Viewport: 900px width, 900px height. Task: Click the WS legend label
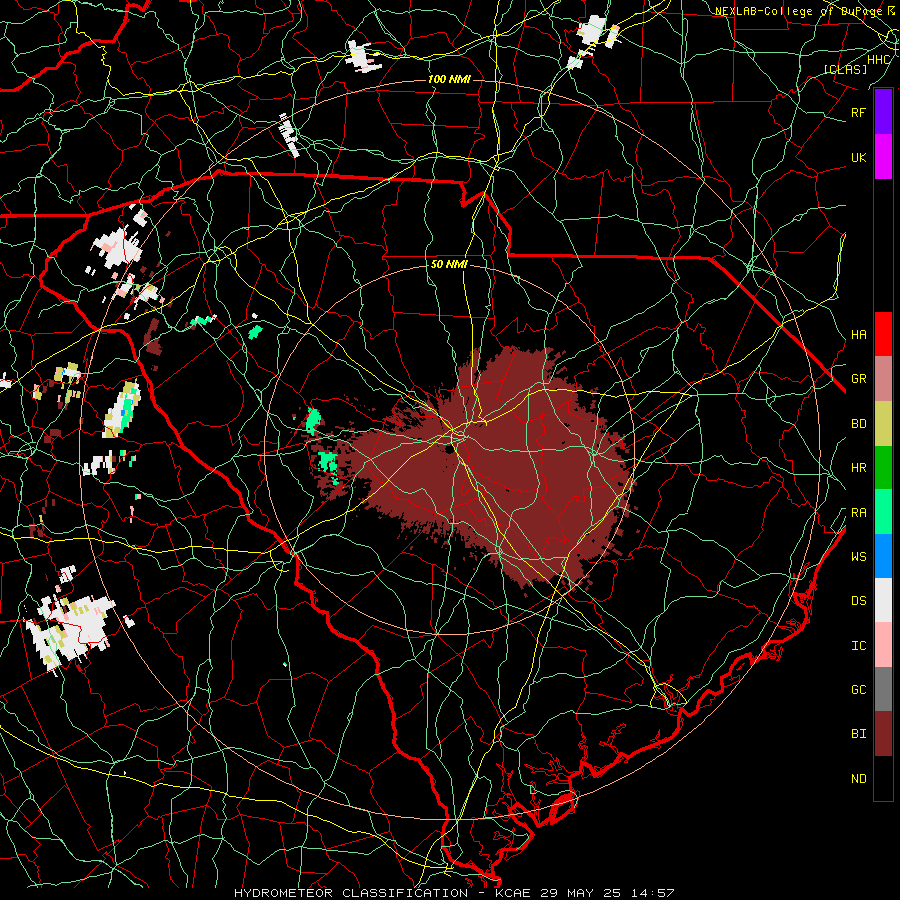tap(858, 556)
